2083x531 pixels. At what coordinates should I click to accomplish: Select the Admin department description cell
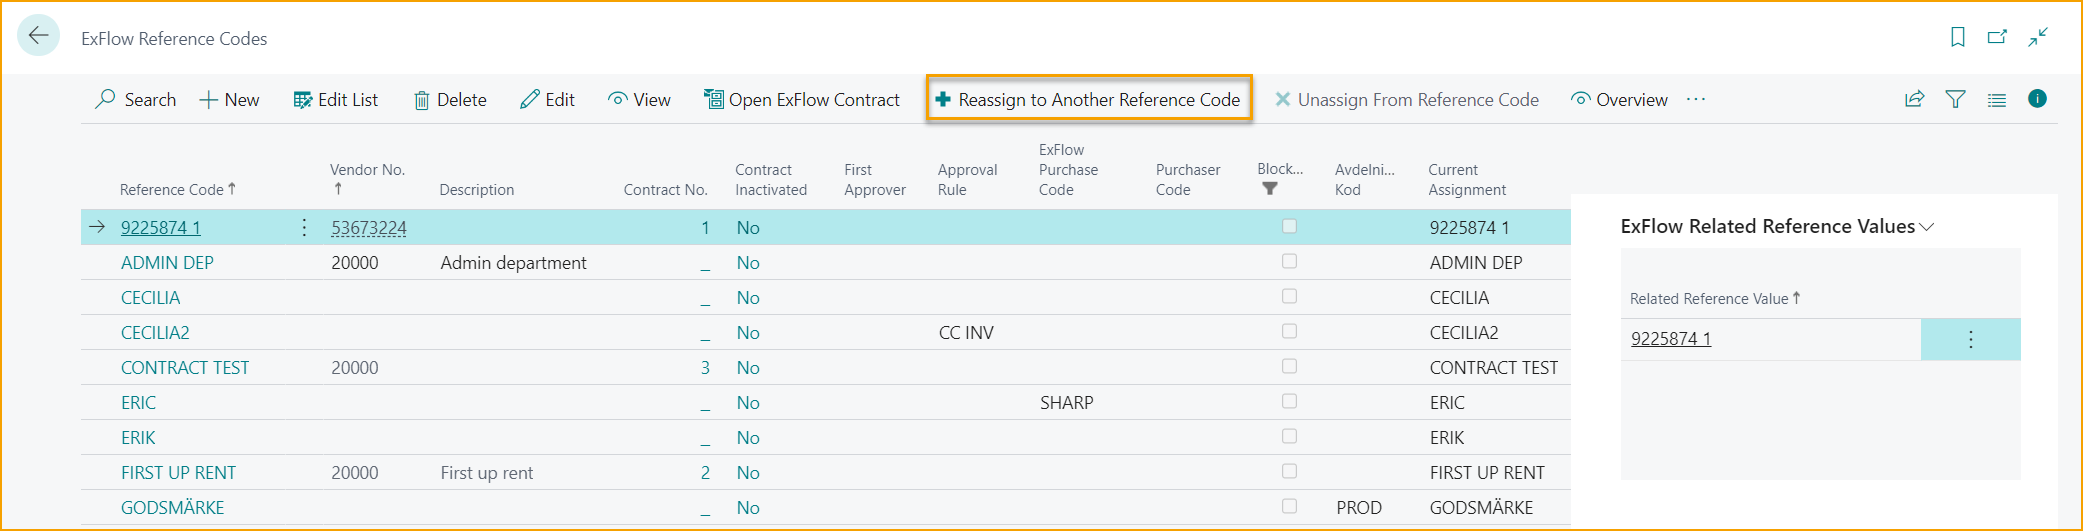pos(513,262)
